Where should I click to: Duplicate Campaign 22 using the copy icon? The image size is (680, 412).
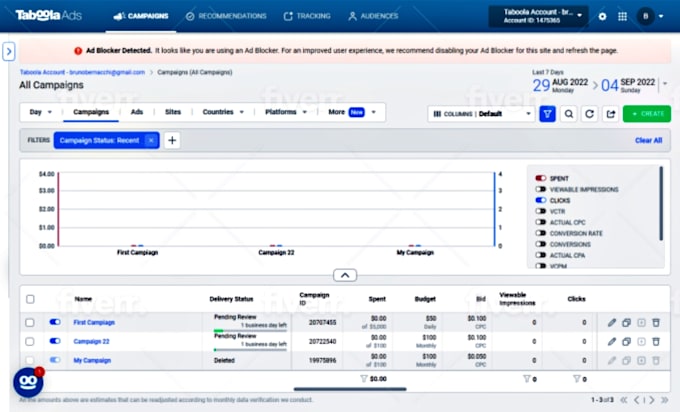pyautogui.click(x=627, y=341)
